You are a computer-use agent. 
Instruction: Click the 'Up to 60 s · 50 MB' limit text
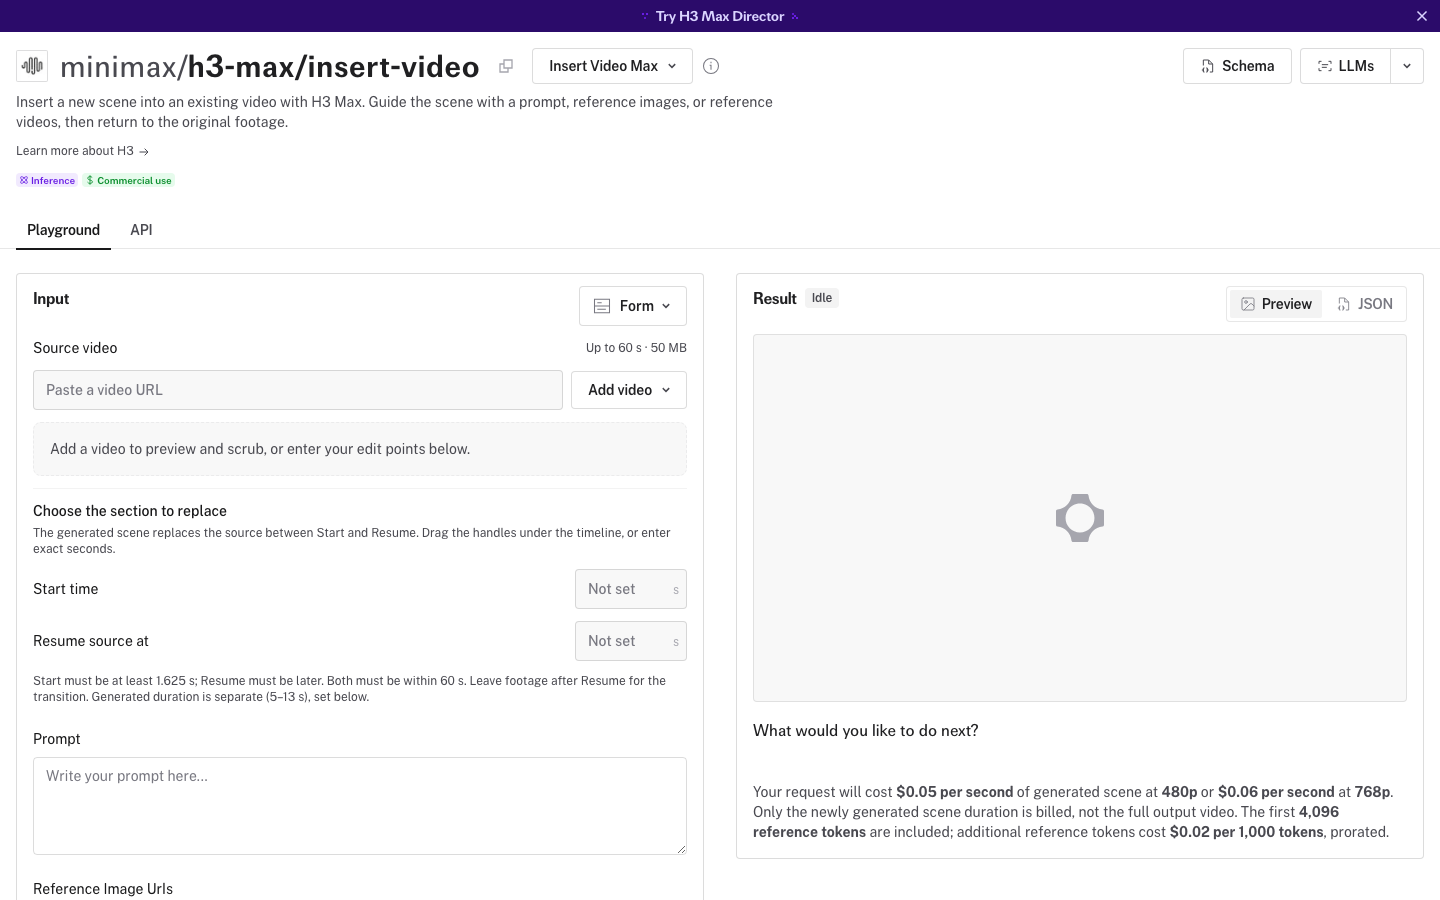[x=636, y=348]
